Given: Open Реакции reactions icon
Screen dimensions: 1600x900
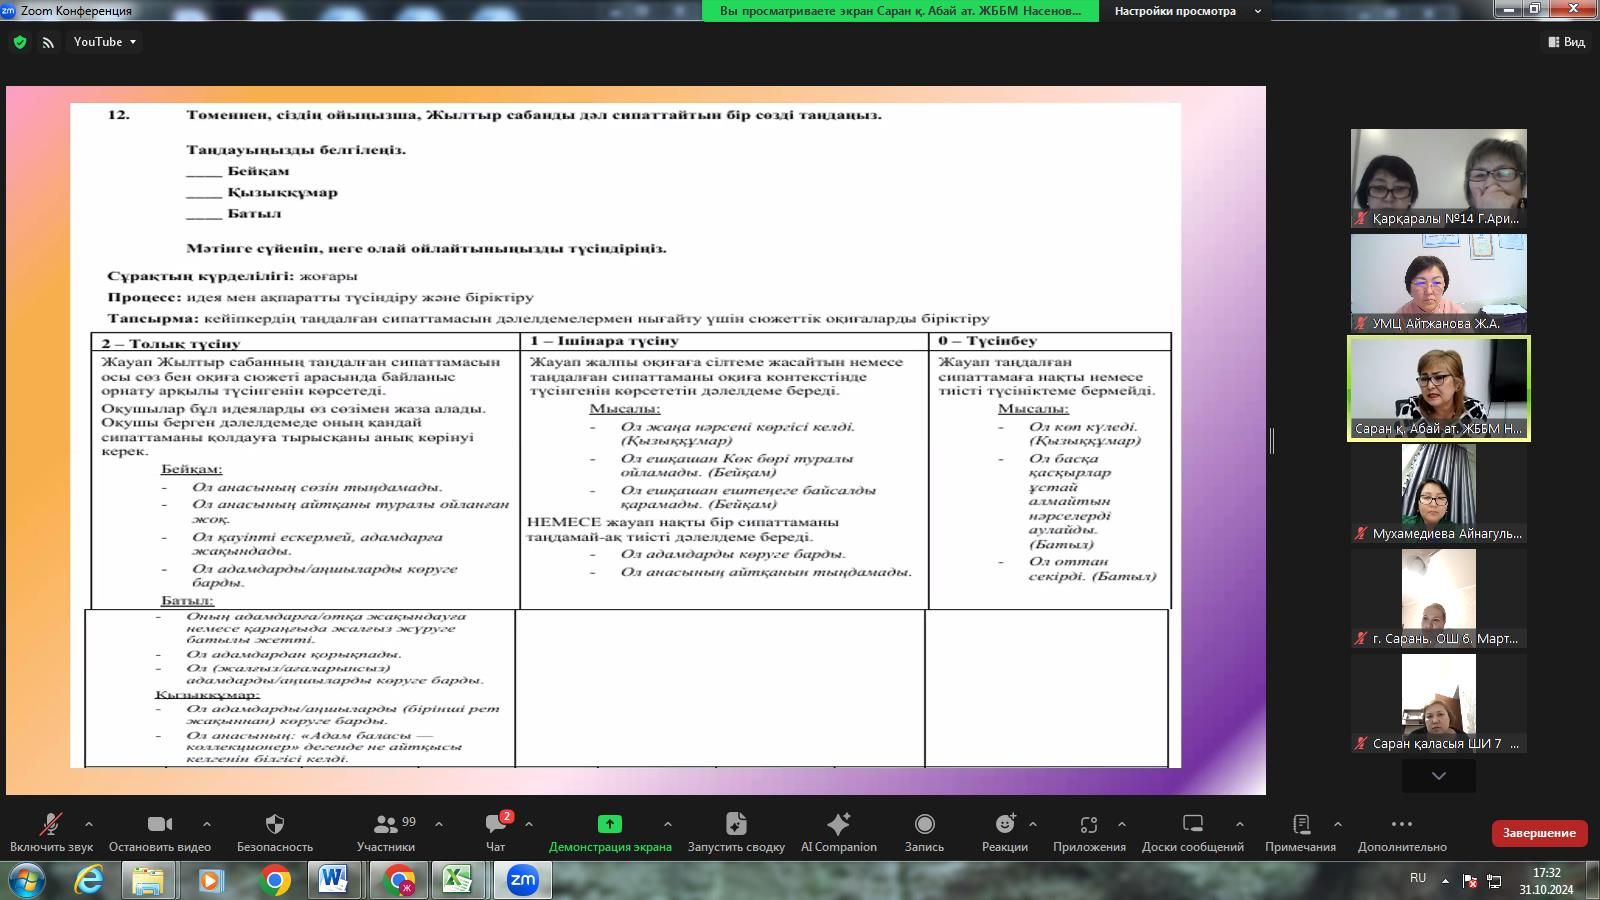Looking at the screenshot, I should 1004,824.
